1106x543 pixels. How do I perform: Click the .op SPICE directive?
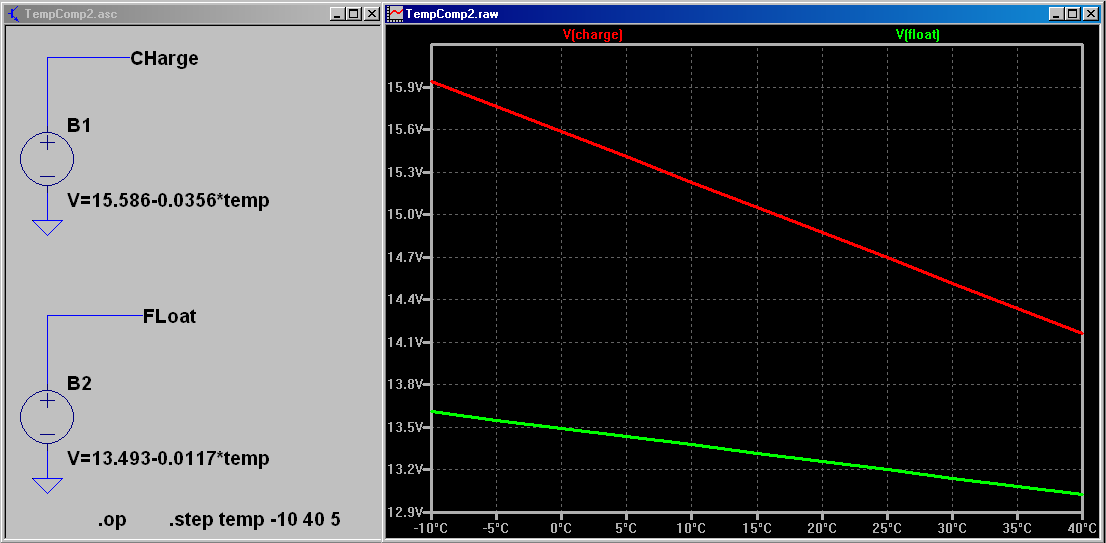111,520
